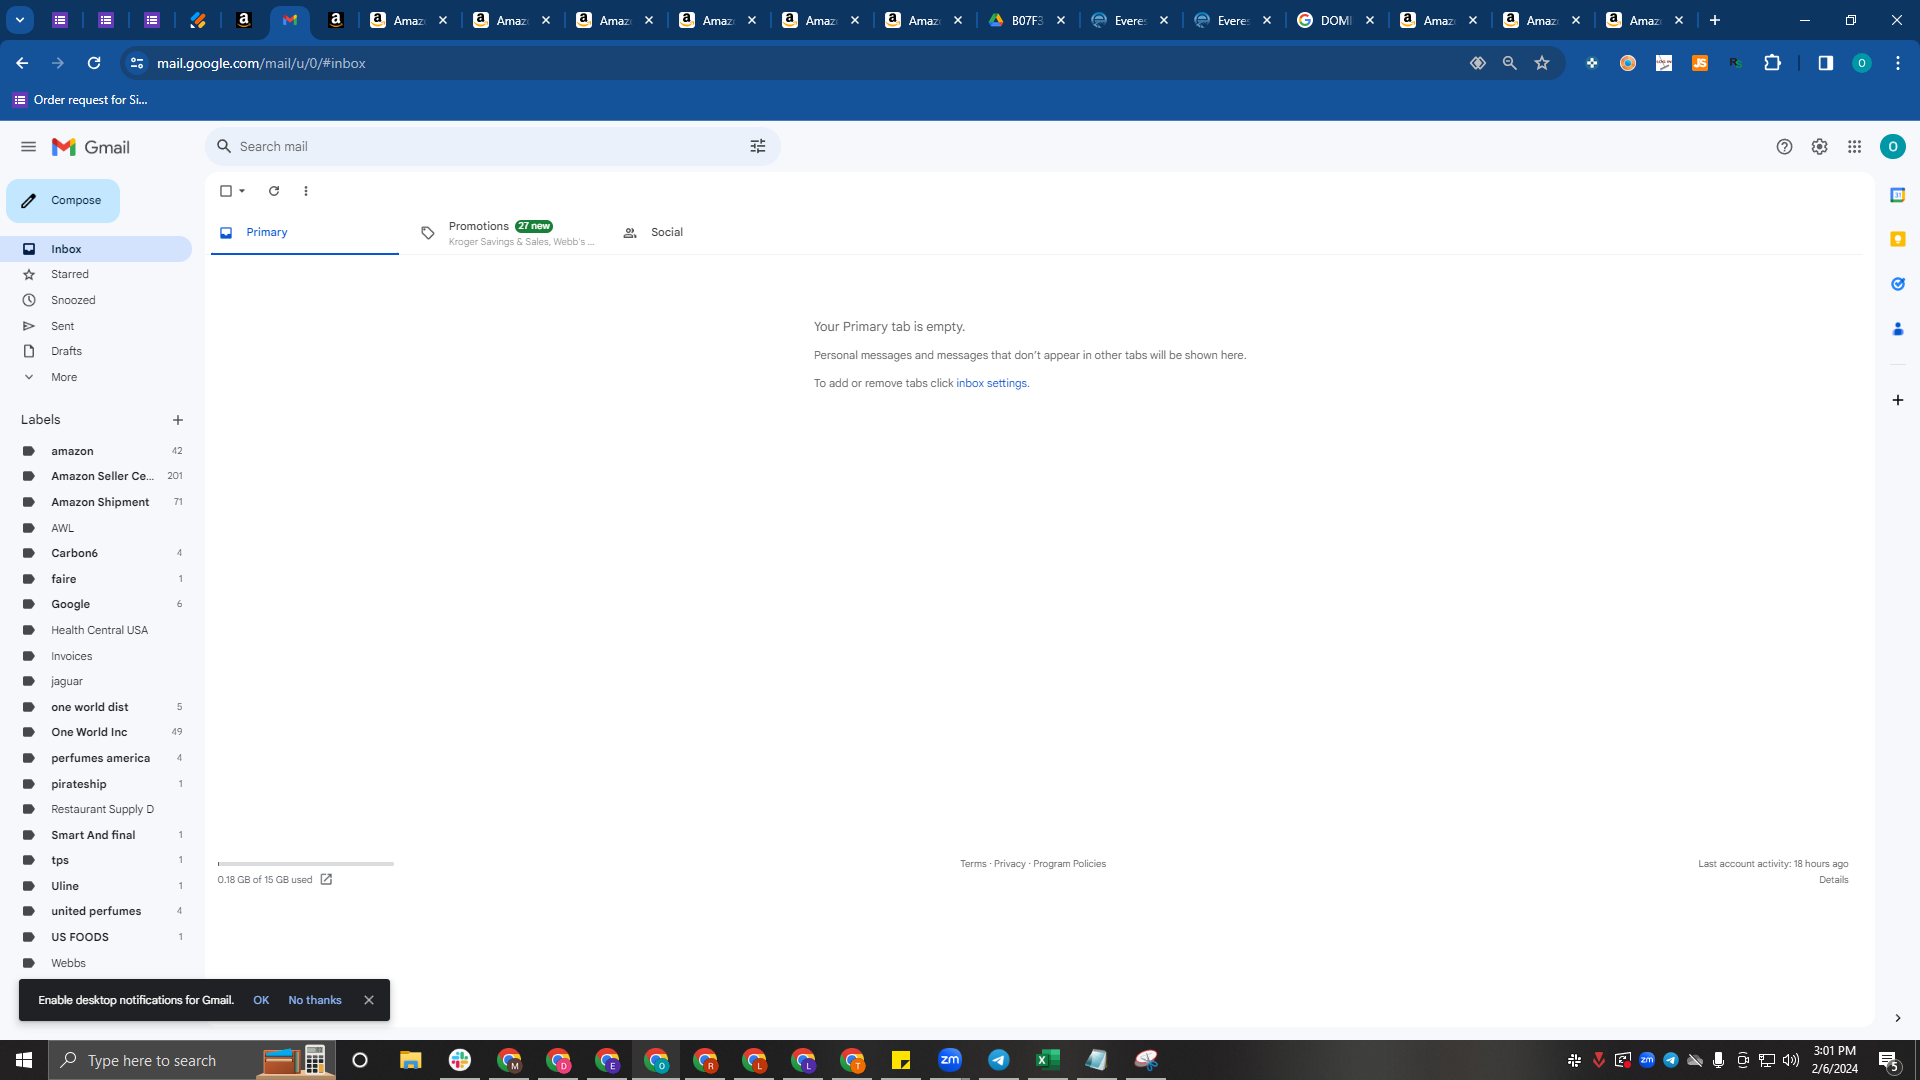
Task: Bookmark this page with the star icon
Action: point(1542,63)
